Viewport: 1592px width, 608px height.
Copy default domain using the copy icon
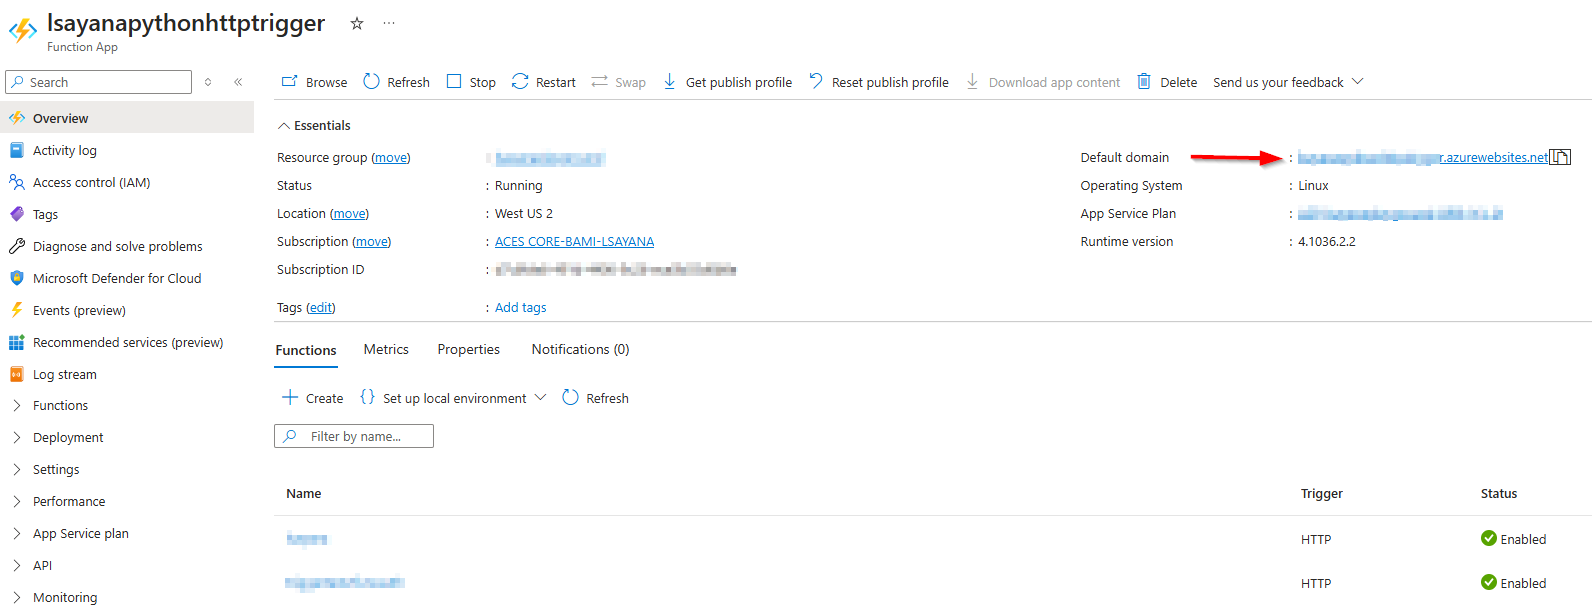[1560, 157]
